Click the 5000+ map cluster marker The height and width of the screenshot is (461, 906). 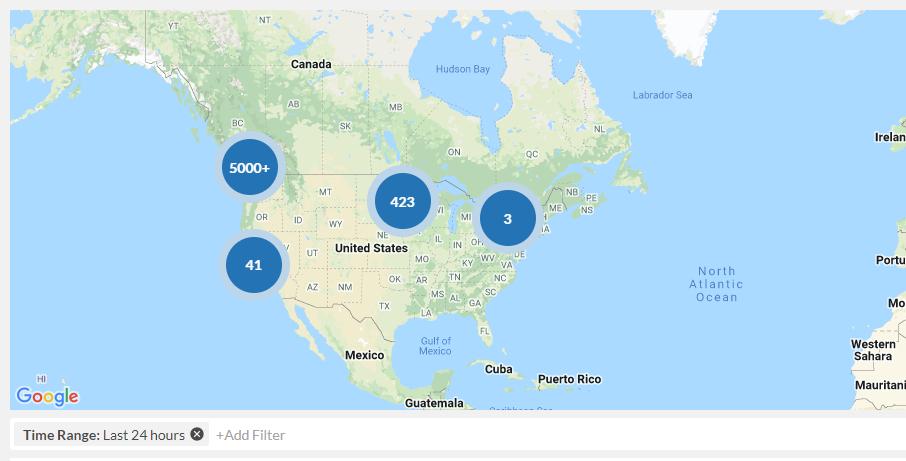[x=249, y=168]
